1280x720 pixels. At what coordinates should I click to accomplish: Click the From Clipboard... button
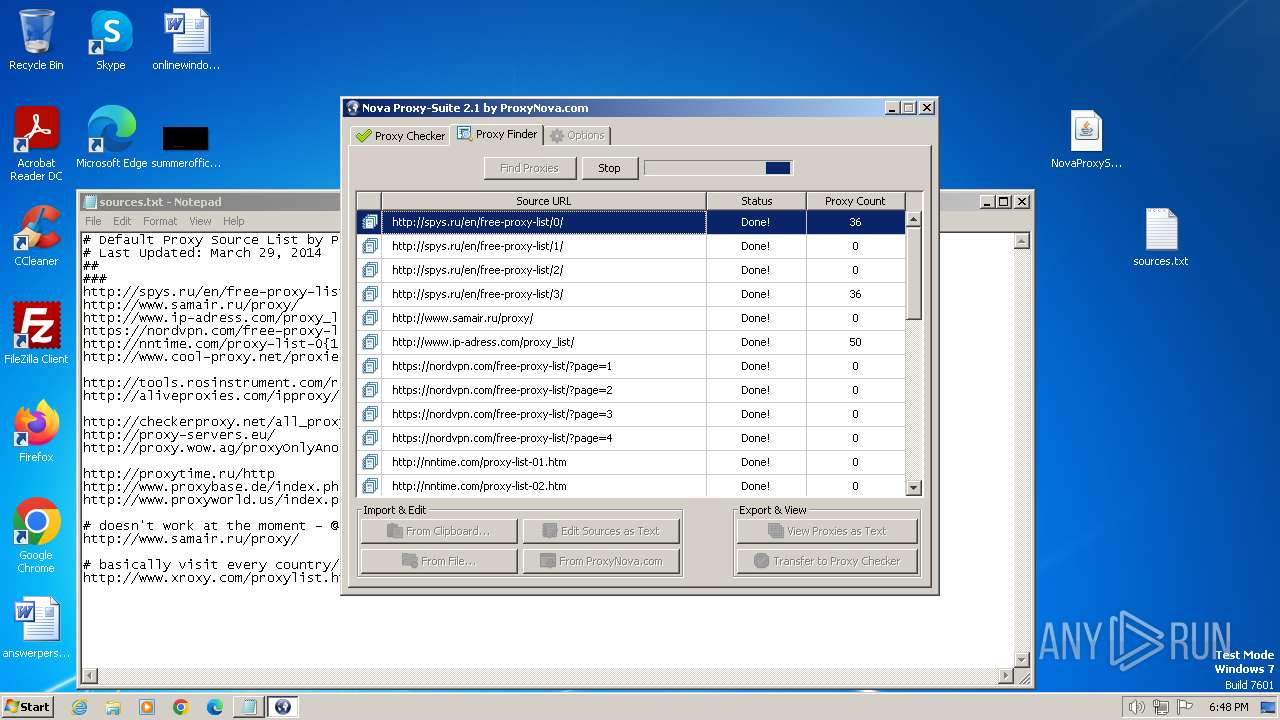pyautogui.click(x=439, y=531)
